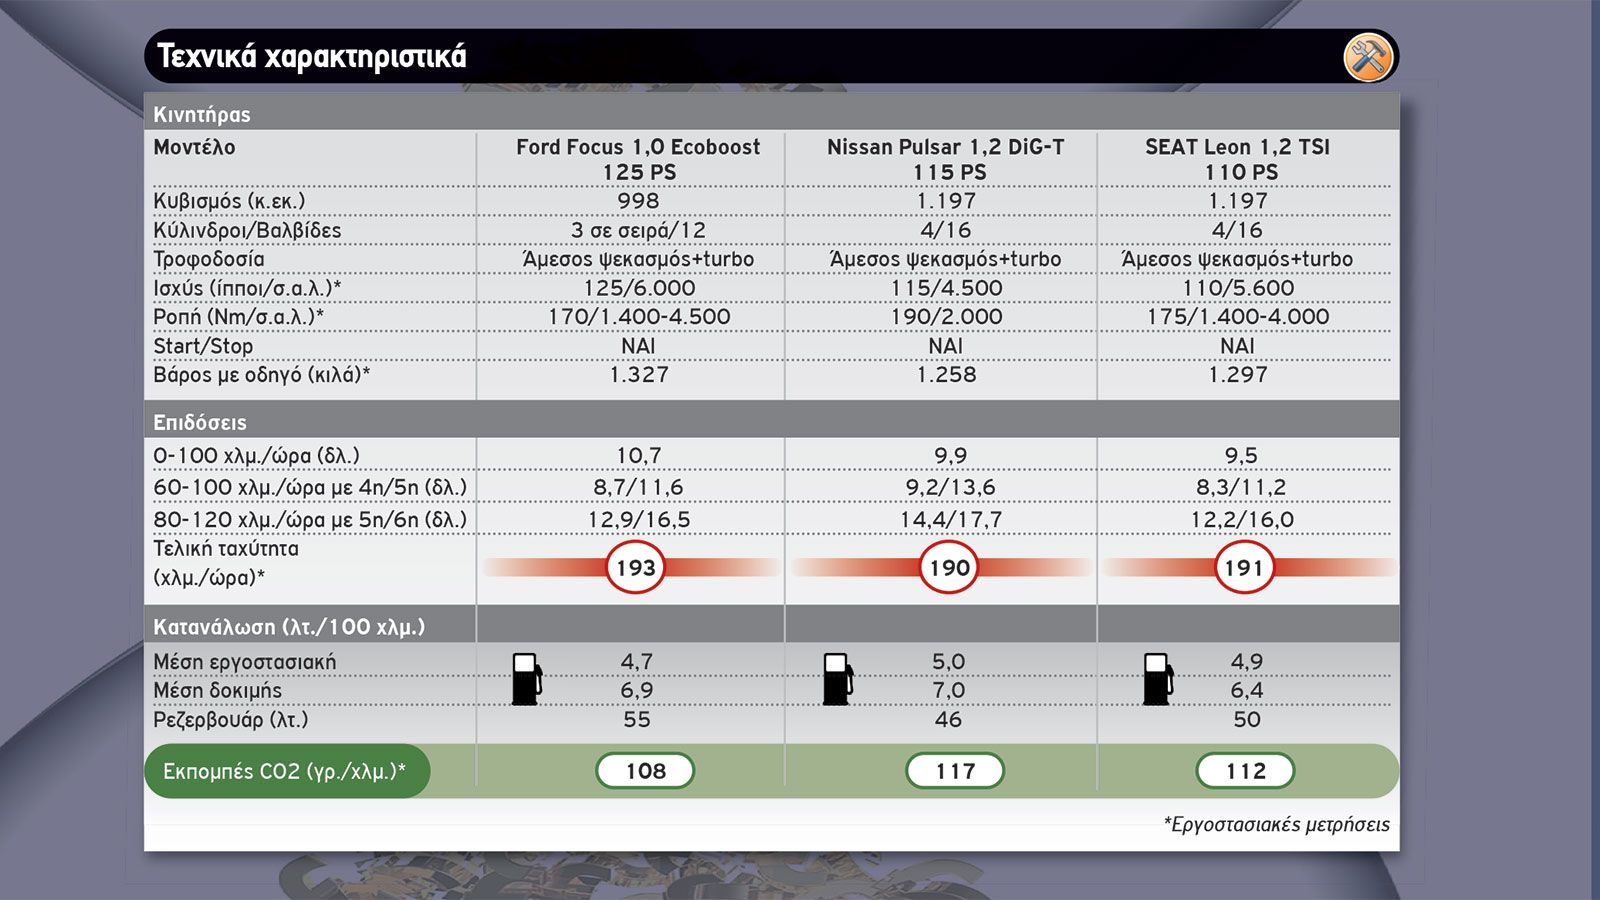Click the 112 CO2 emissions pill
Viewport: 1600px width, 900px height.
1245,771
